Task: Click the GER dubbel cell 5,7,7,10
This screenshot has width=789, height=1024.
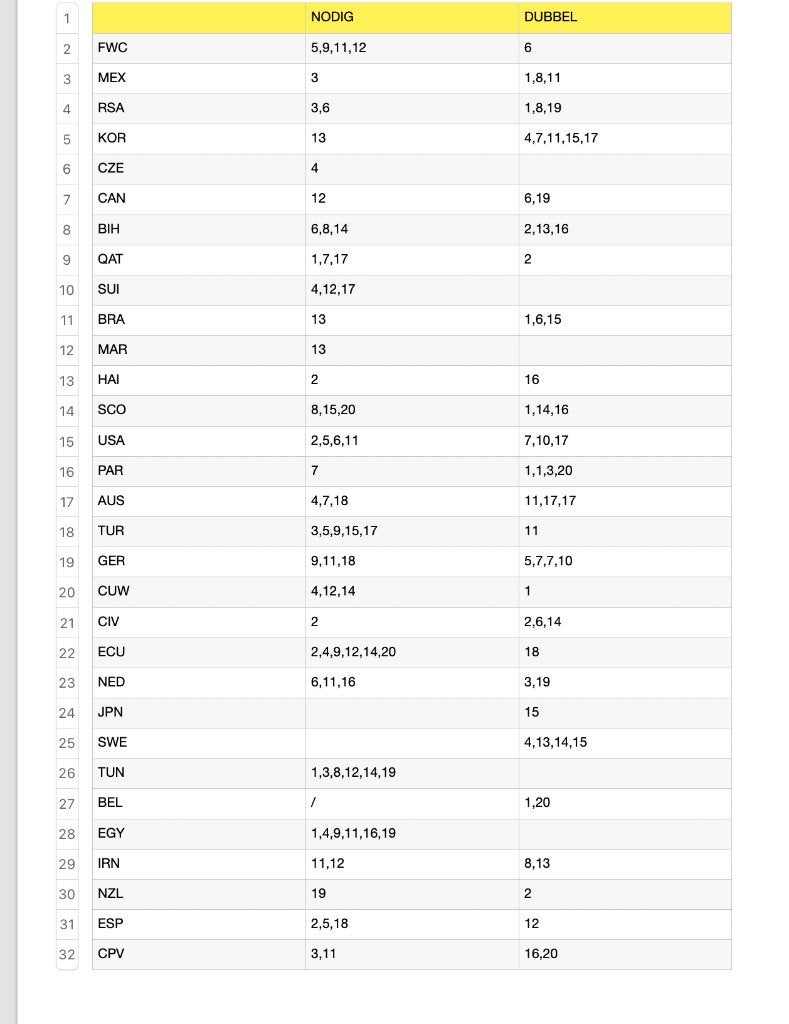Action: pos(625,562)
